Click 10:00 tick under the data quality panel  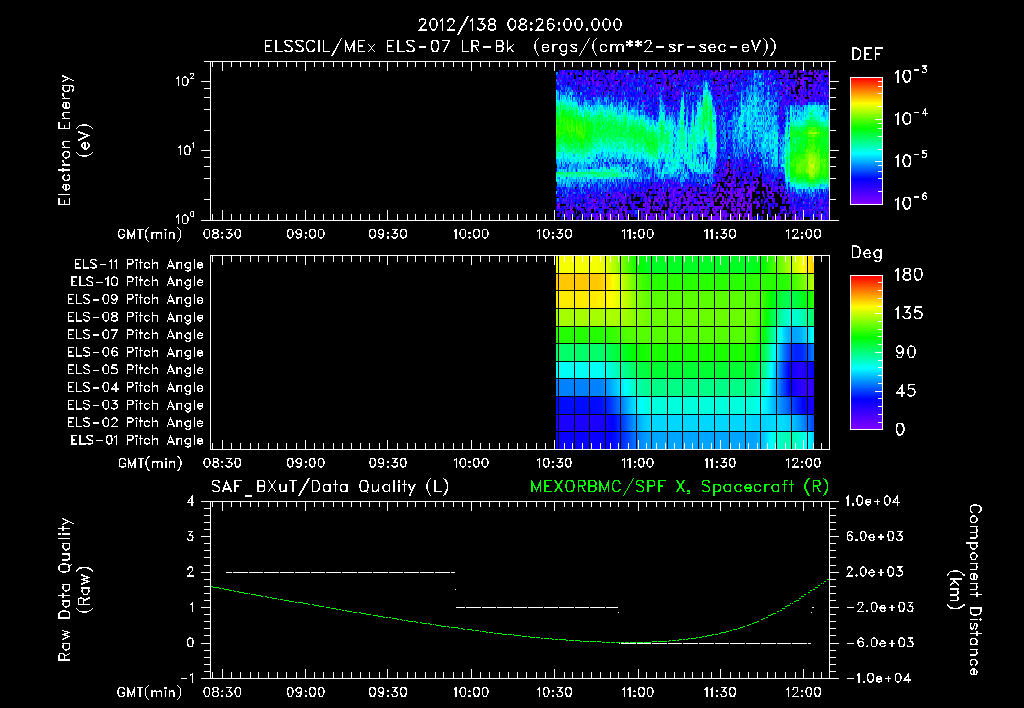[471, 692]
